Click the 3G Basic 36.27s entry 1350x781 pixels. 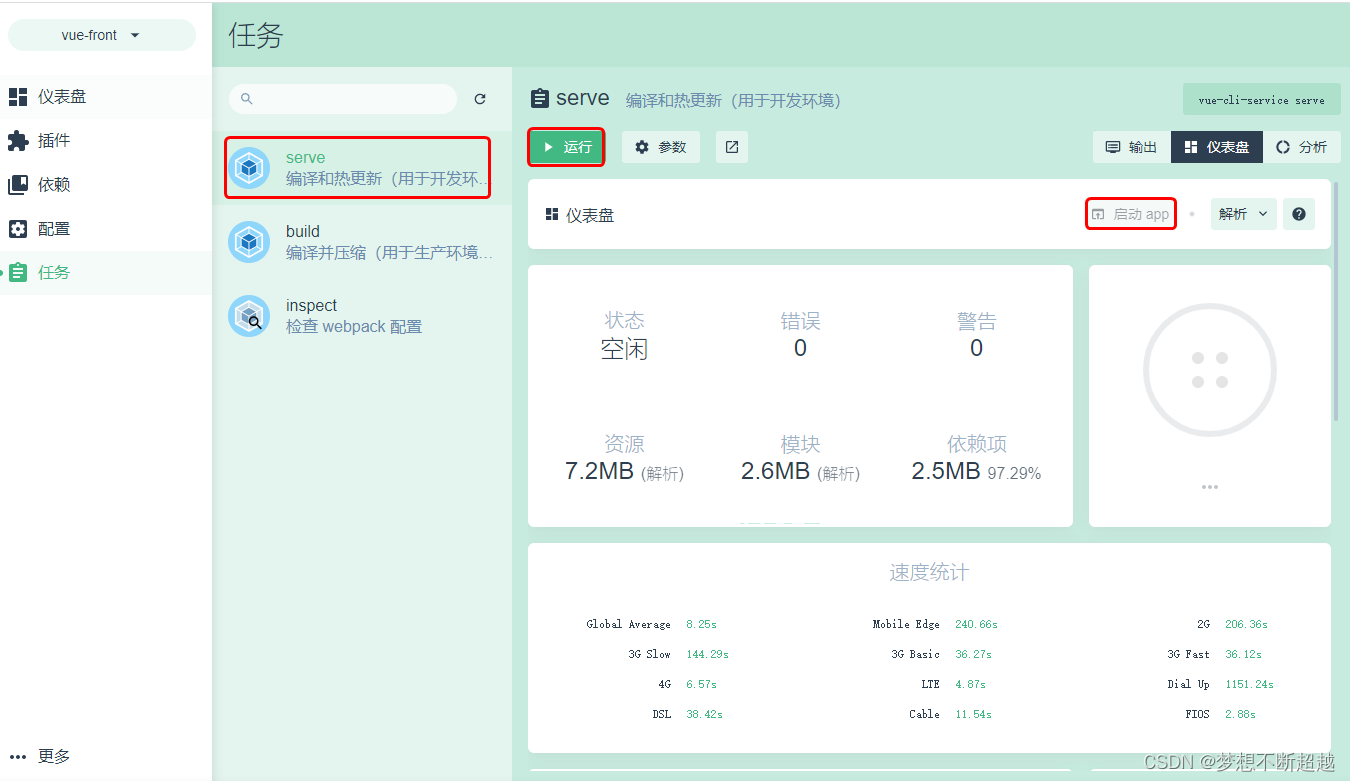point(941,654)
